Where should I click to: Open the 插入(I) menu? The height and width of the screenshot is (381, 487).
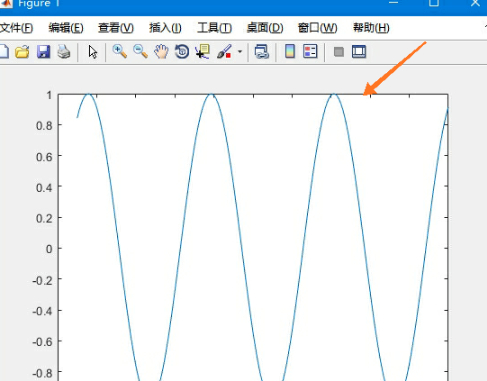click(165, 28)
